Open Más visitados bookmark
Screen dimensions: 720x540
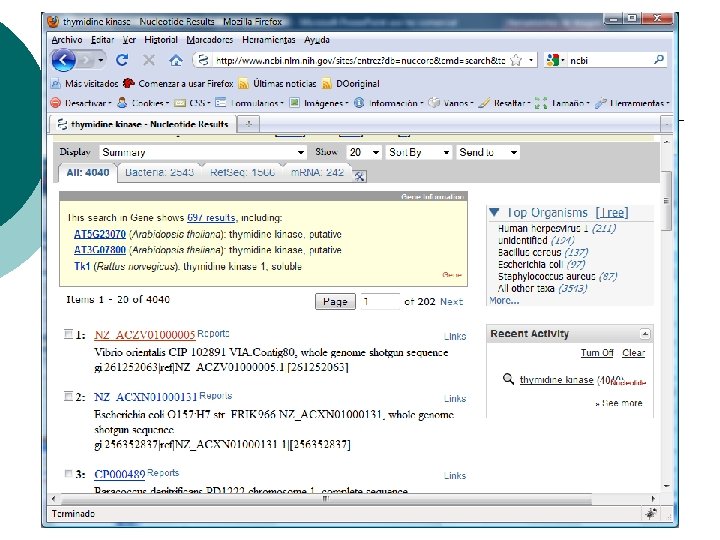click(85, 84)
